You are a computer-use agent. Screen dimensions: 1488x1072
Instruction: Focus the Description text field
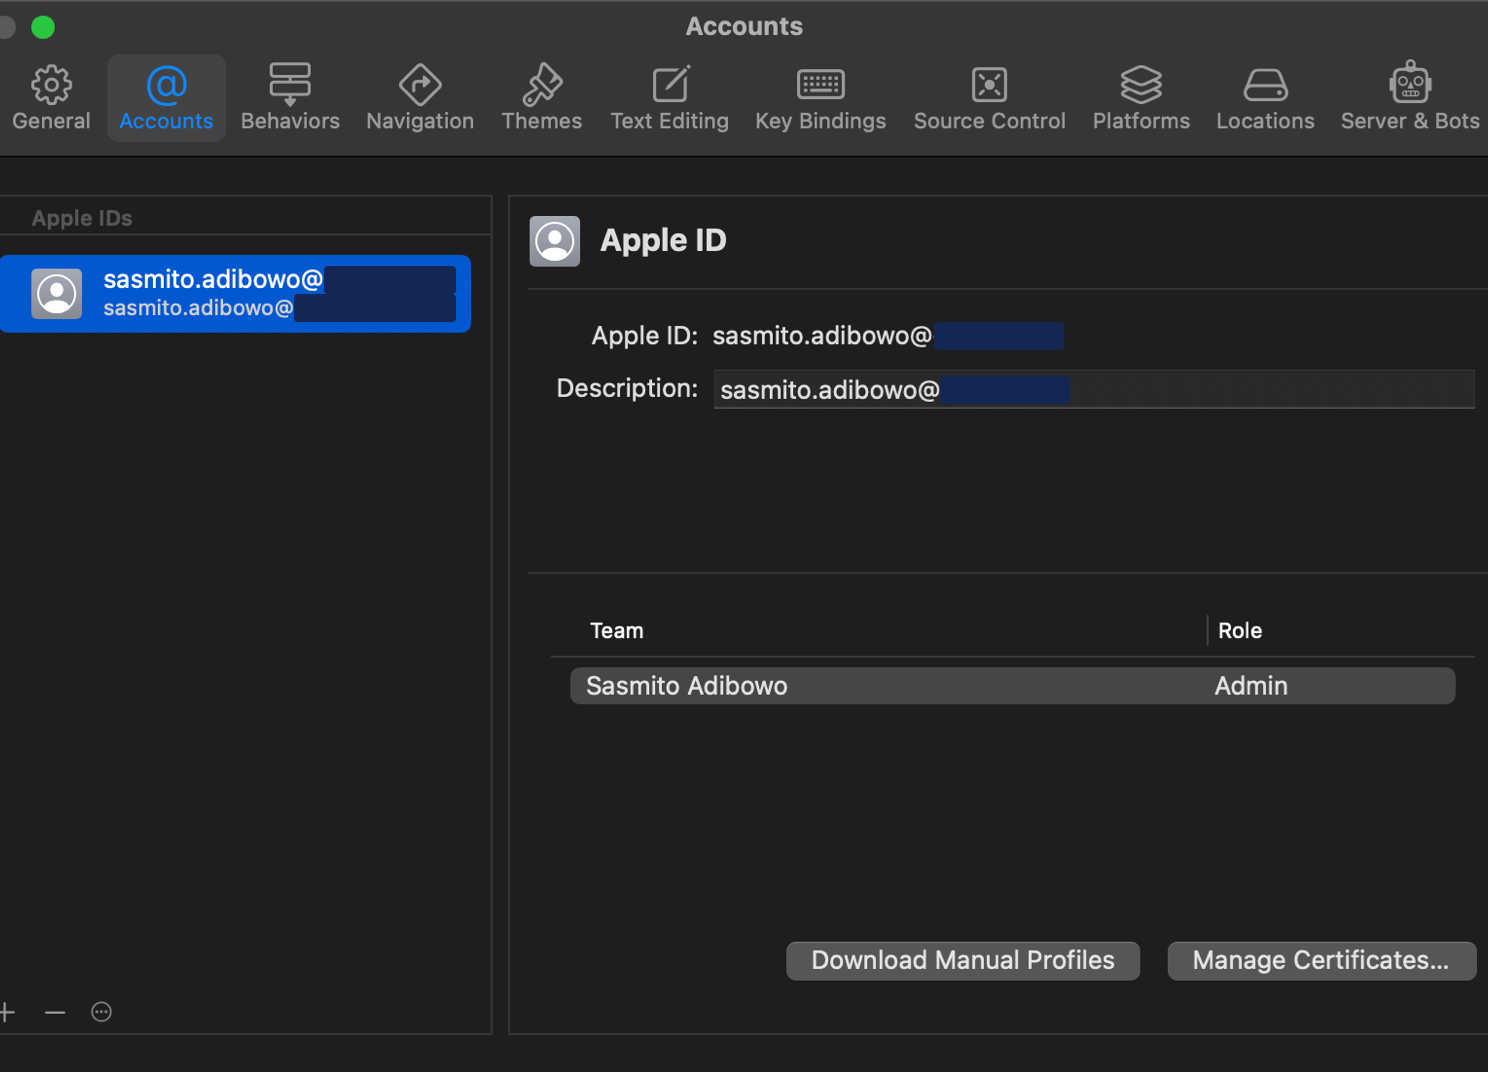pos(1094,389)
